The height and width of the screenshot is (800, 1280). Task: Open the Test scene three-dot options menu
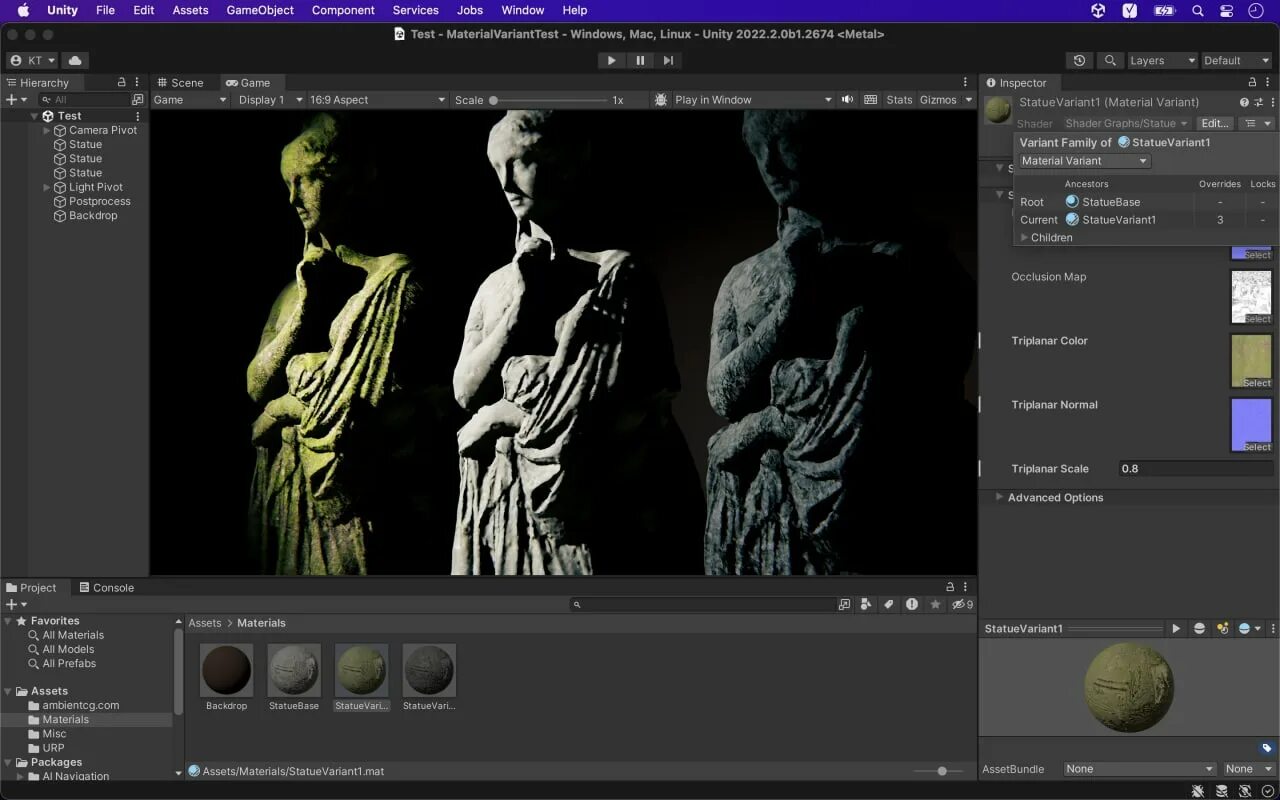(x=138, y=116)
